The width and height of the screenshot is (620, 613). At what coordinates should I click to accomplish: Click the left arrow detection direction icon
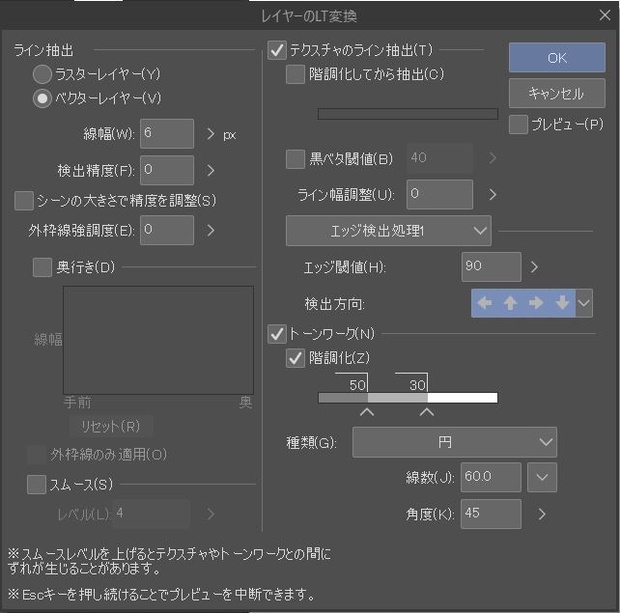point(484,303)
